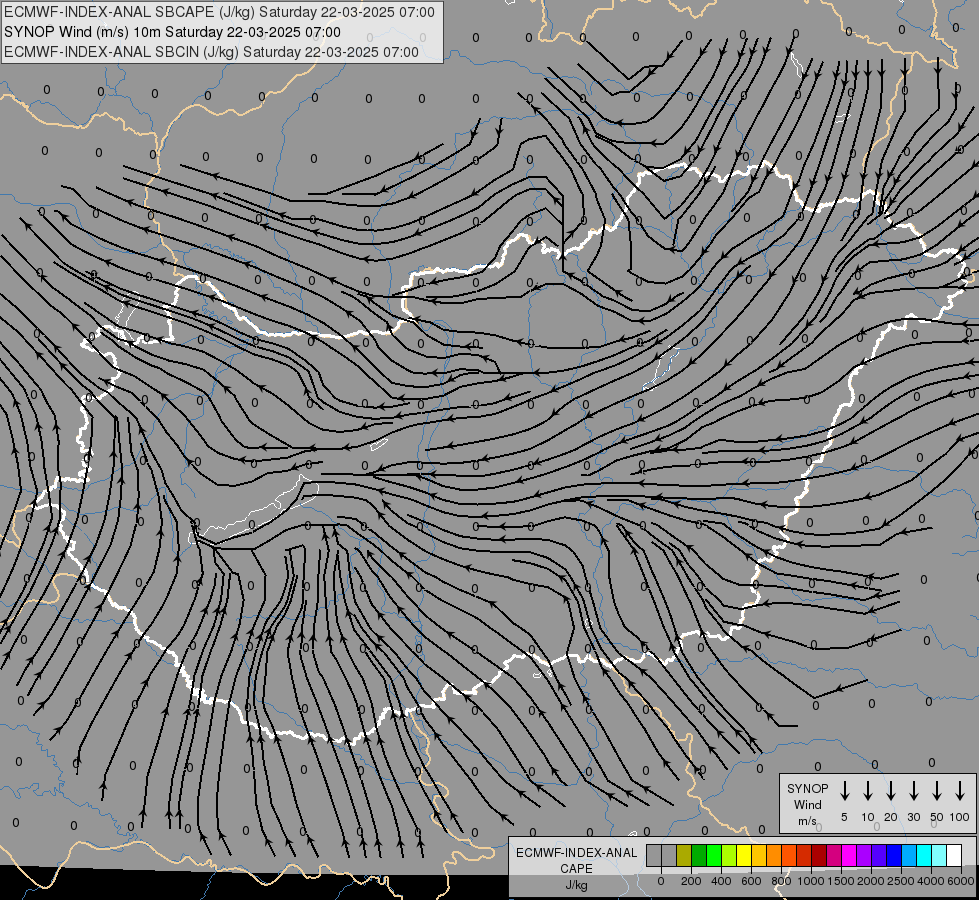Click the 'CAPE' label in colorbar legend

pos(576,869)
